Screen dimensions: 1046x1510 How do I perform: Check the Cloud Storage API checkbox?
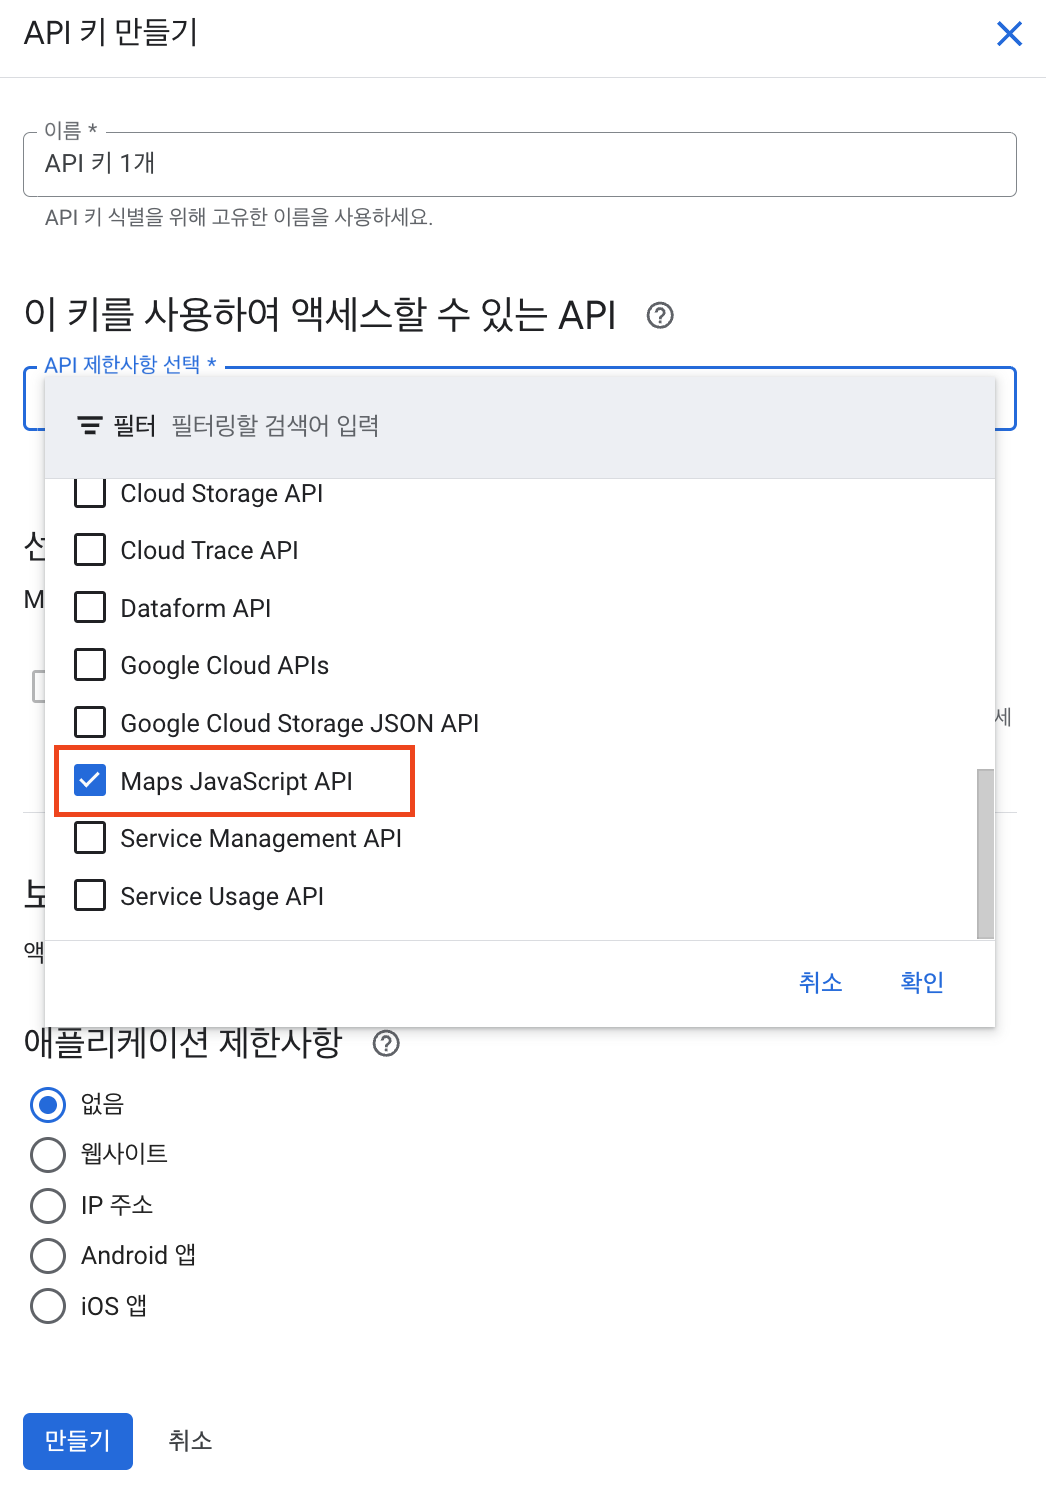(x=89, y=492)
